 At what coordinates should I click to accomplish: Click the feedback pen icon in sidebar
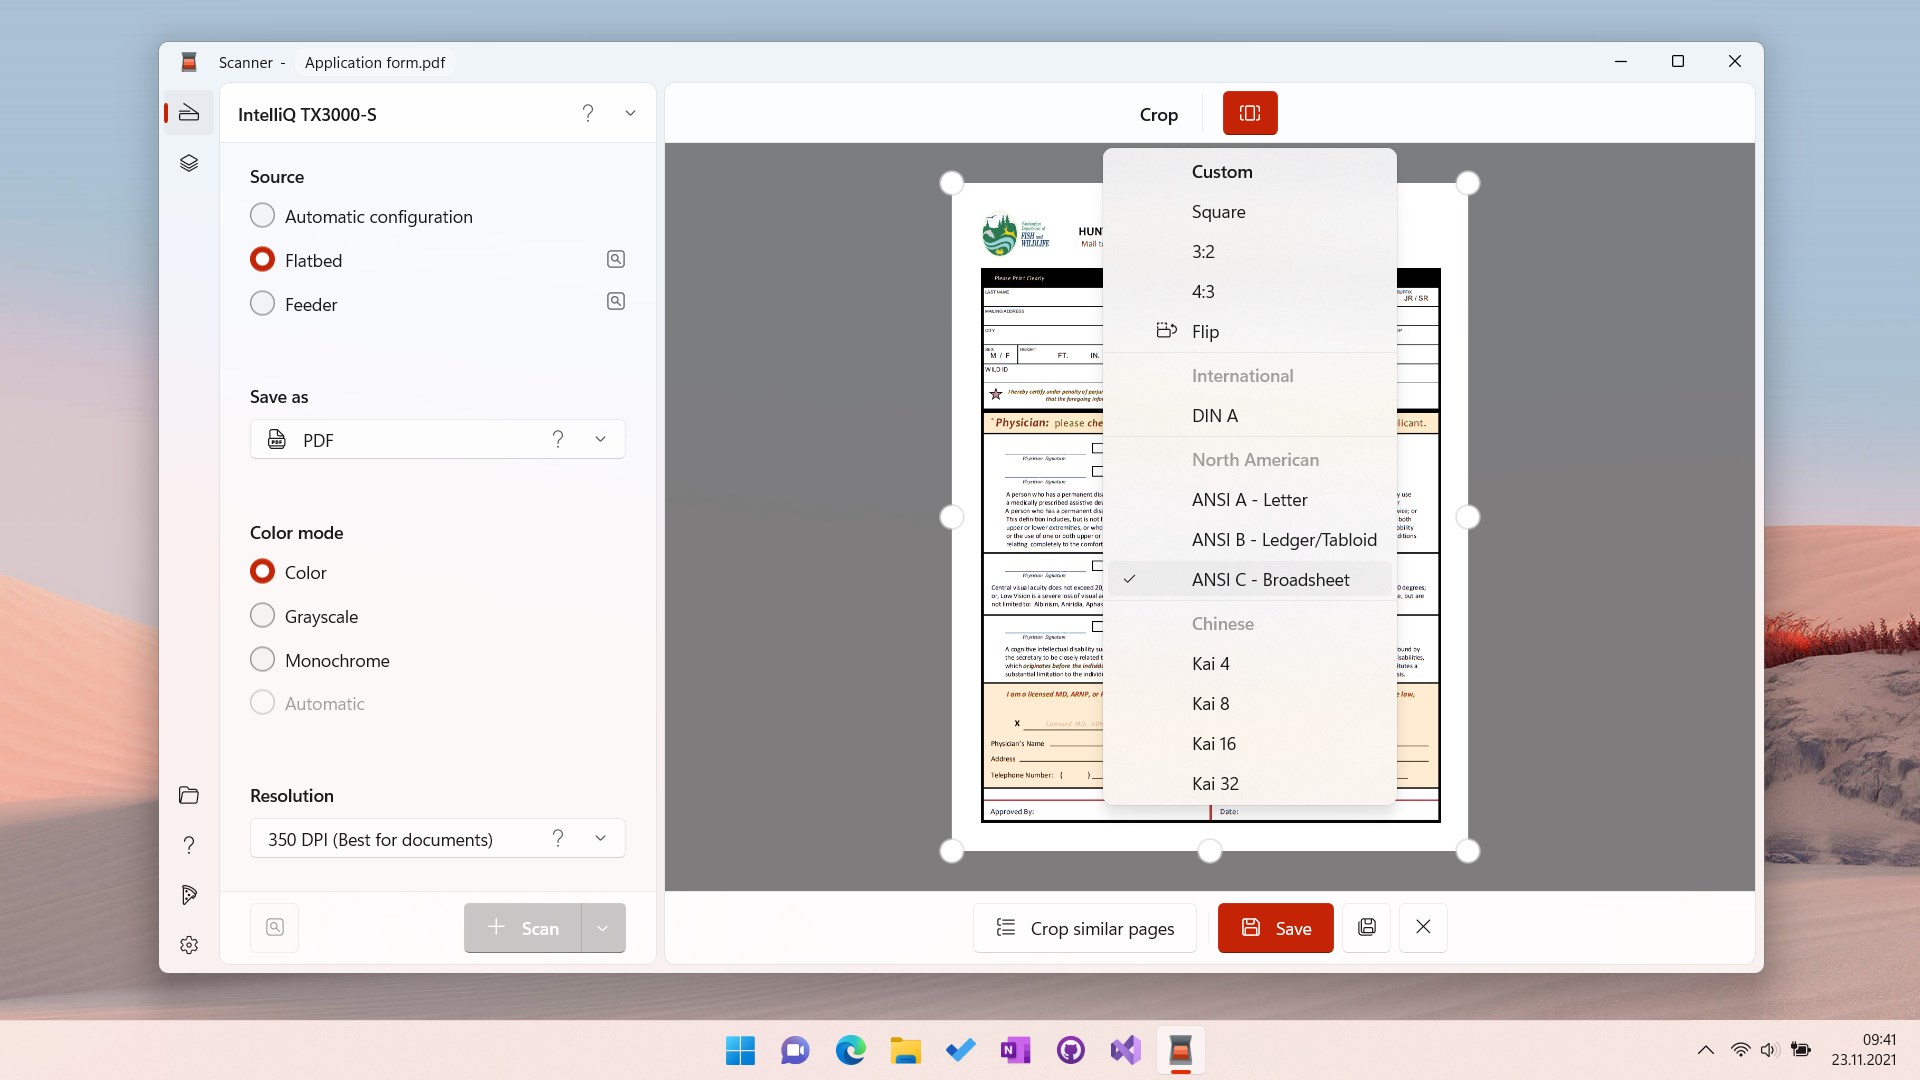tap(188, 895)
